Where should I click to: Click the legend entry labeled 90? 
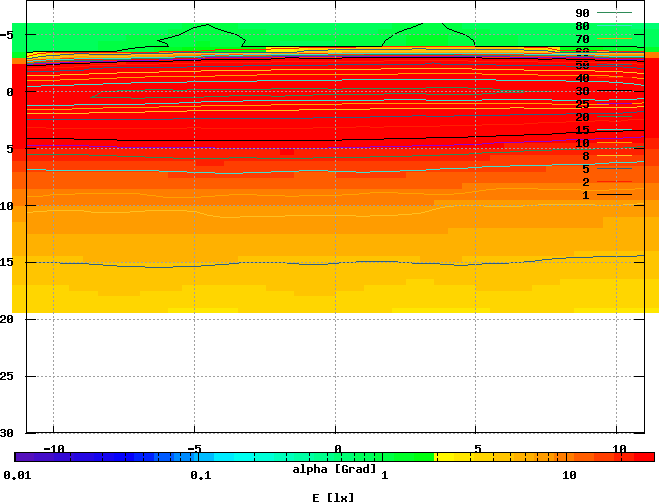tap(582, 13)
